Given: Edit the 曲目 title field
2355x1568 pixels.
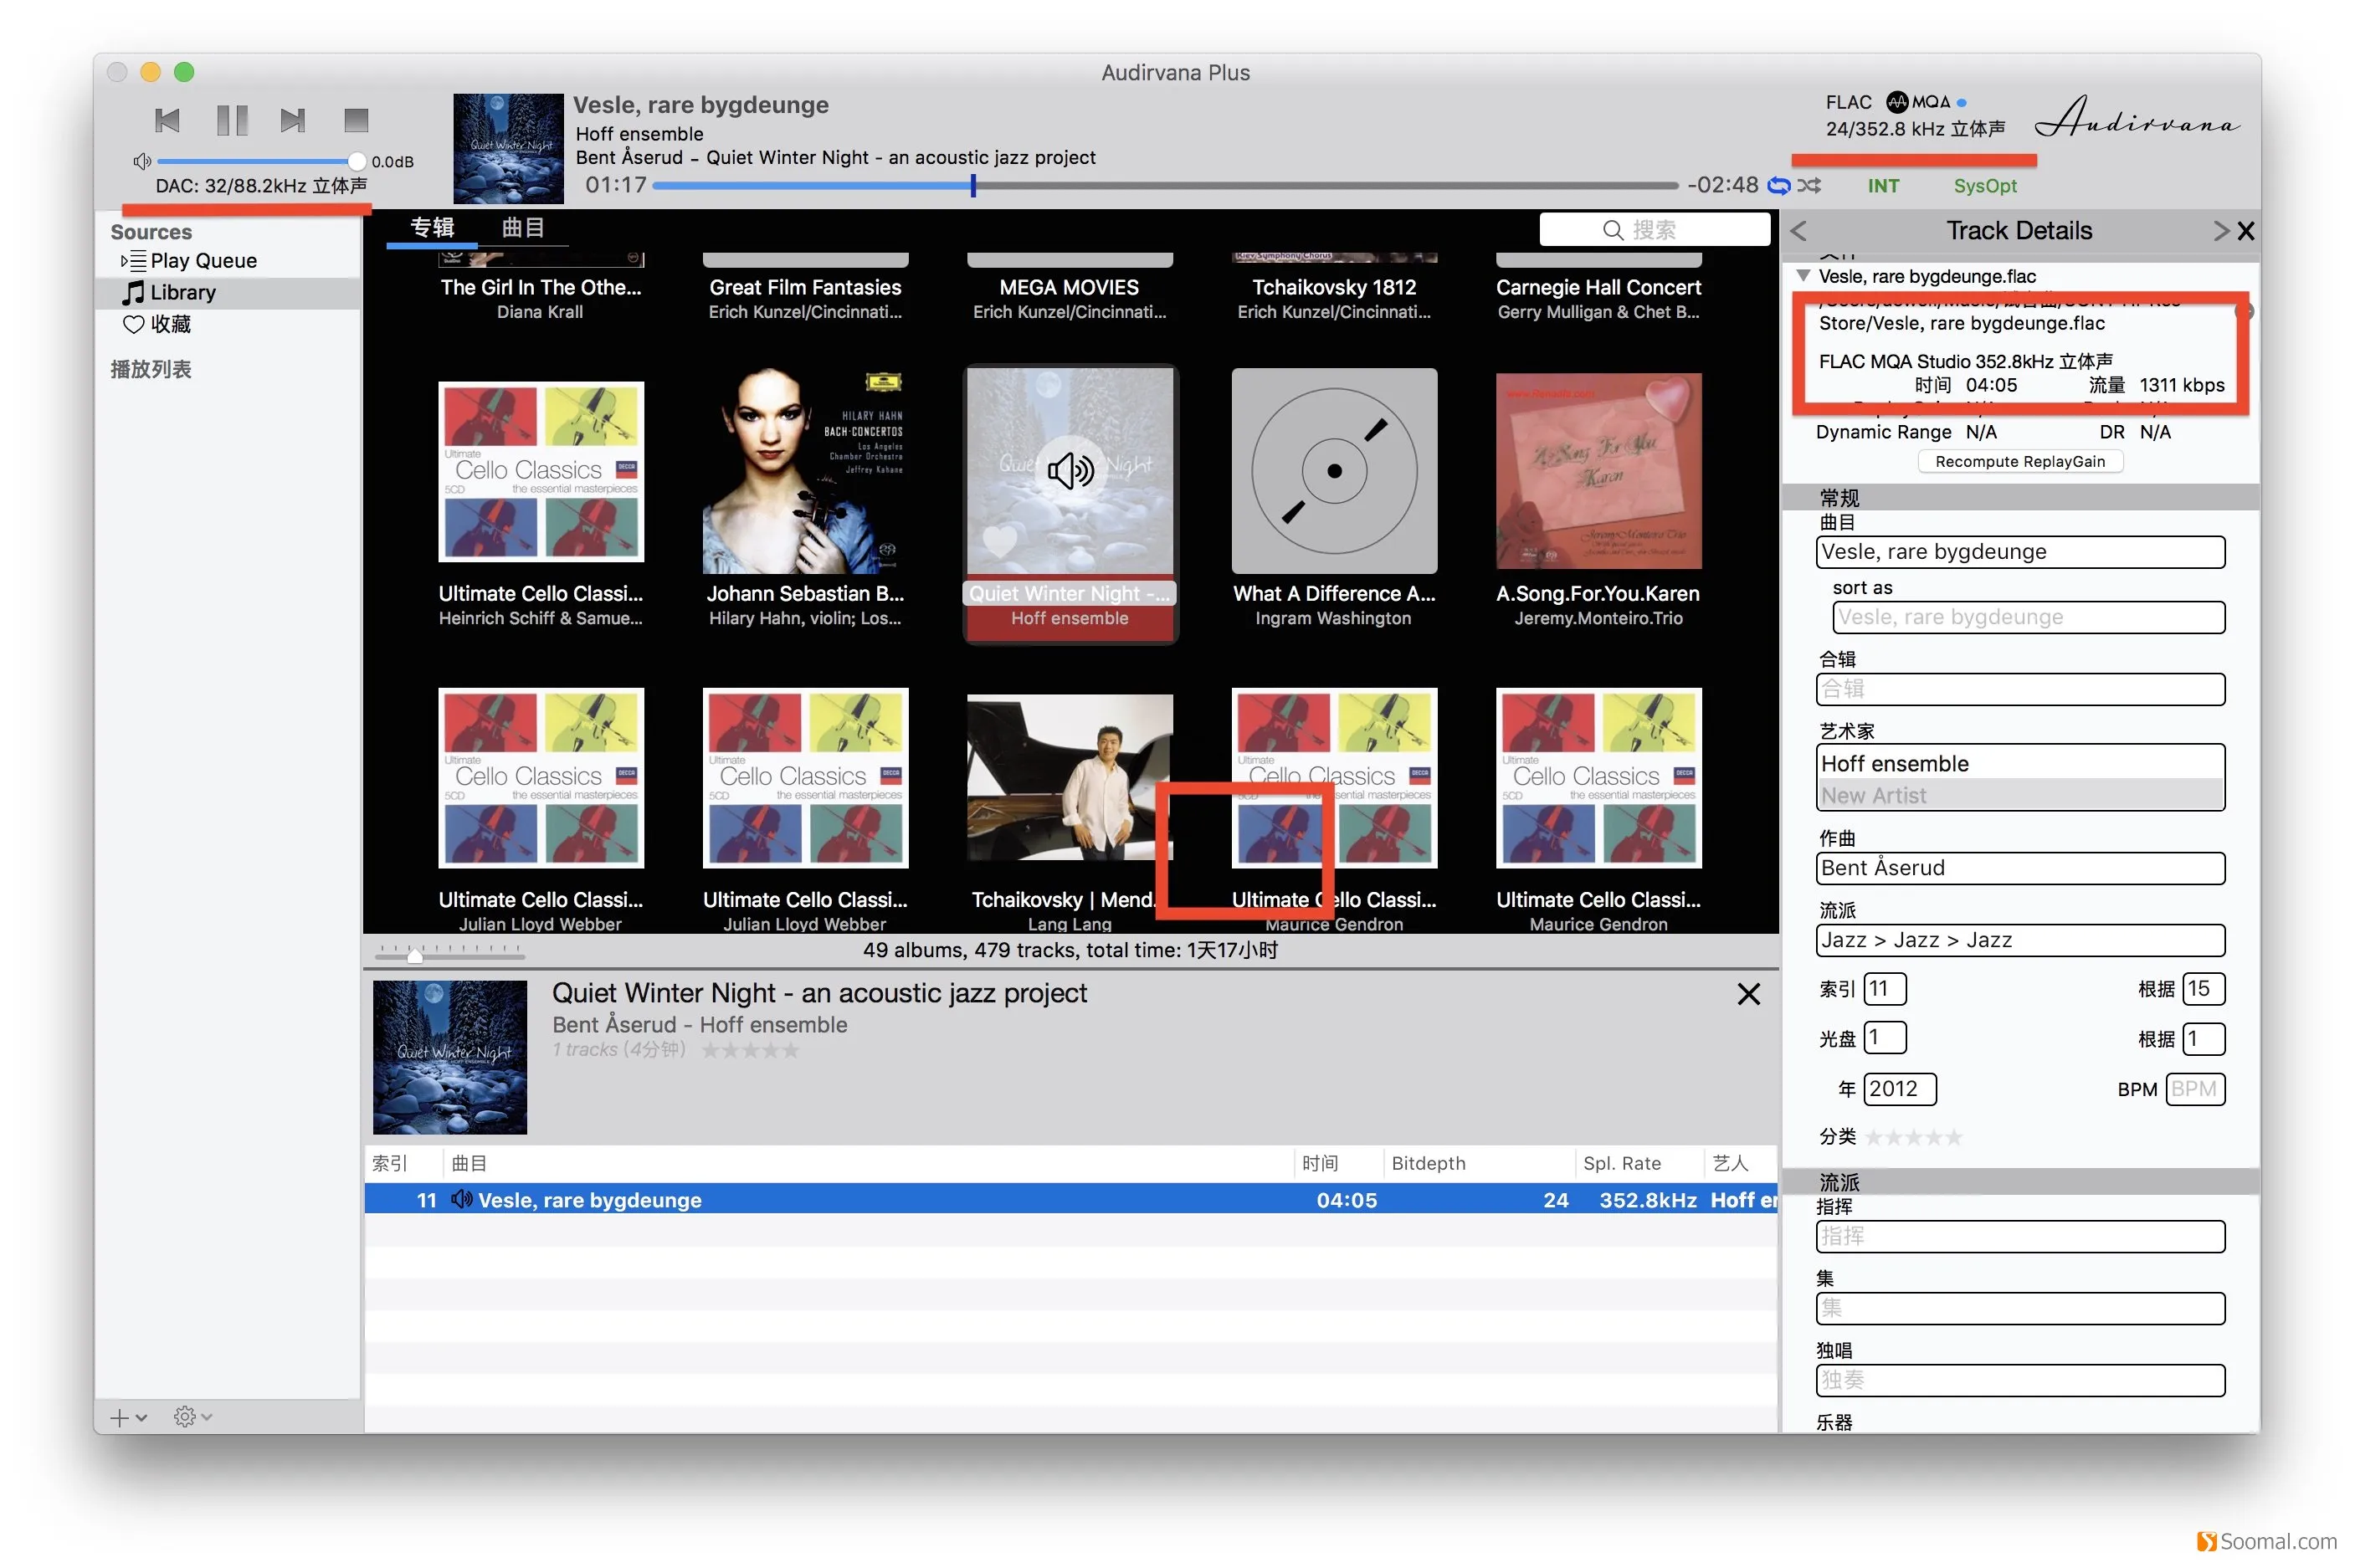Looking at the screenshot, I should tap(2019, 552).
